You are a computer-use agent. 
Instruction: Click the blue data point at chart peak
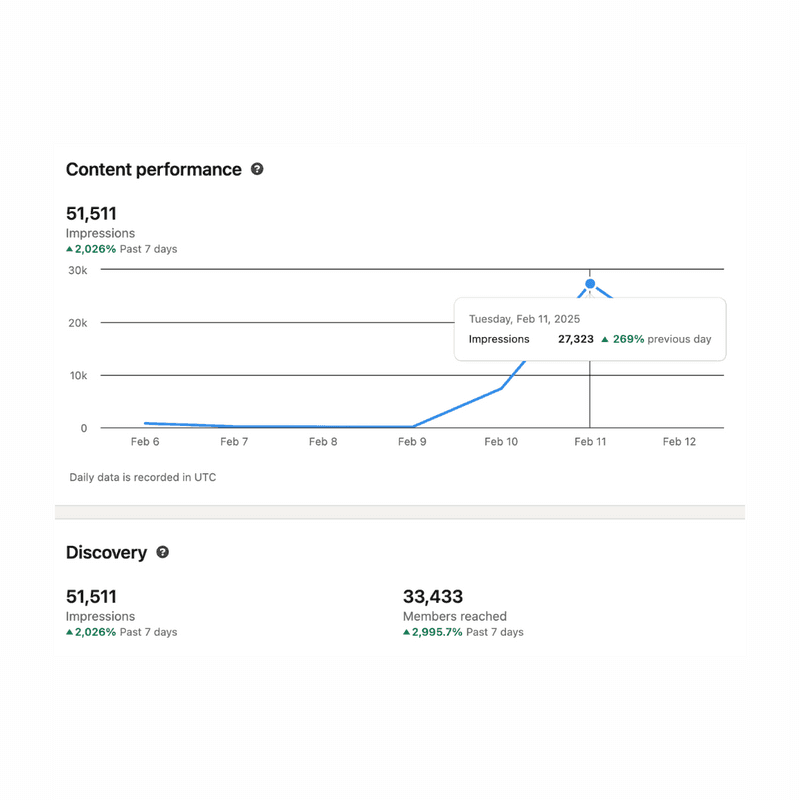pyautogui.click(x=590, y=284)
